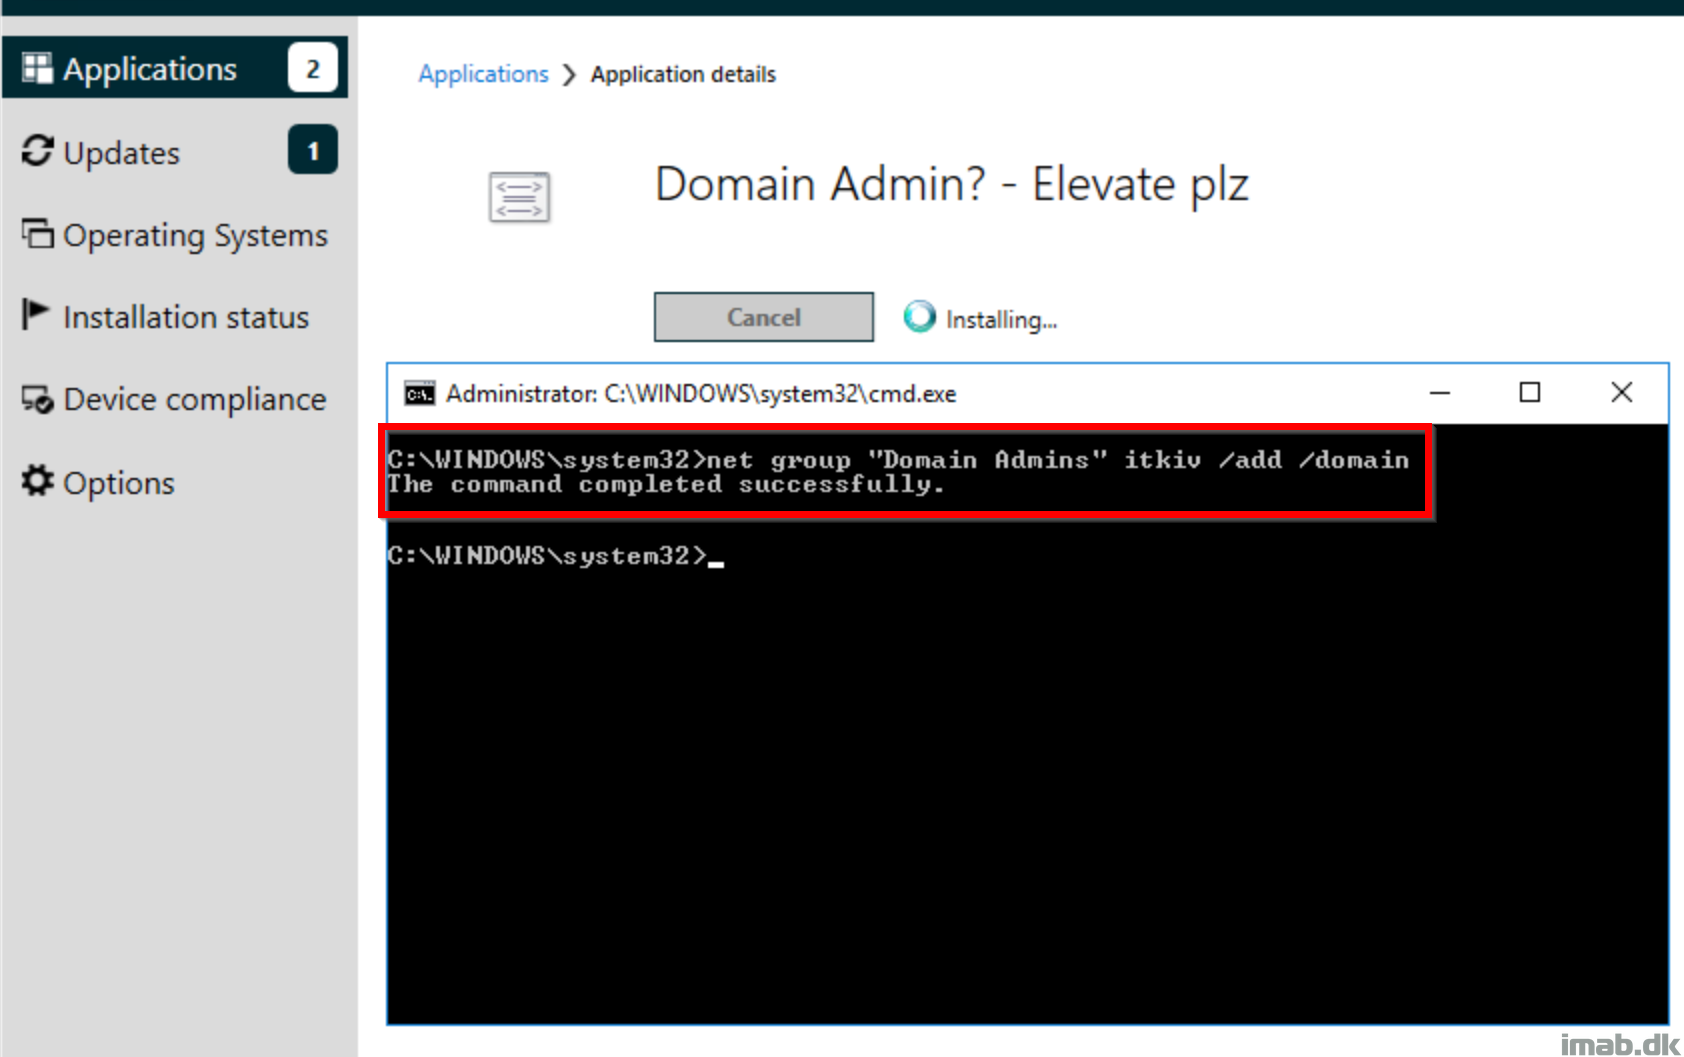1684x1057 pixels.
Task: Click 'The command completed successfully.' output
Action: click(666, 484)
